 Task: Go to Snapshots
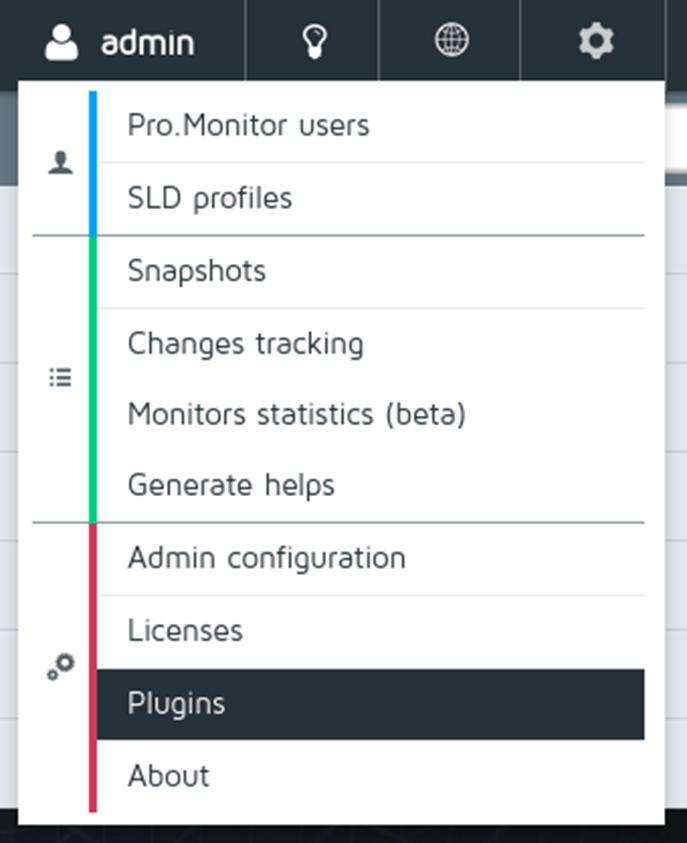click(x=197, y=271)
